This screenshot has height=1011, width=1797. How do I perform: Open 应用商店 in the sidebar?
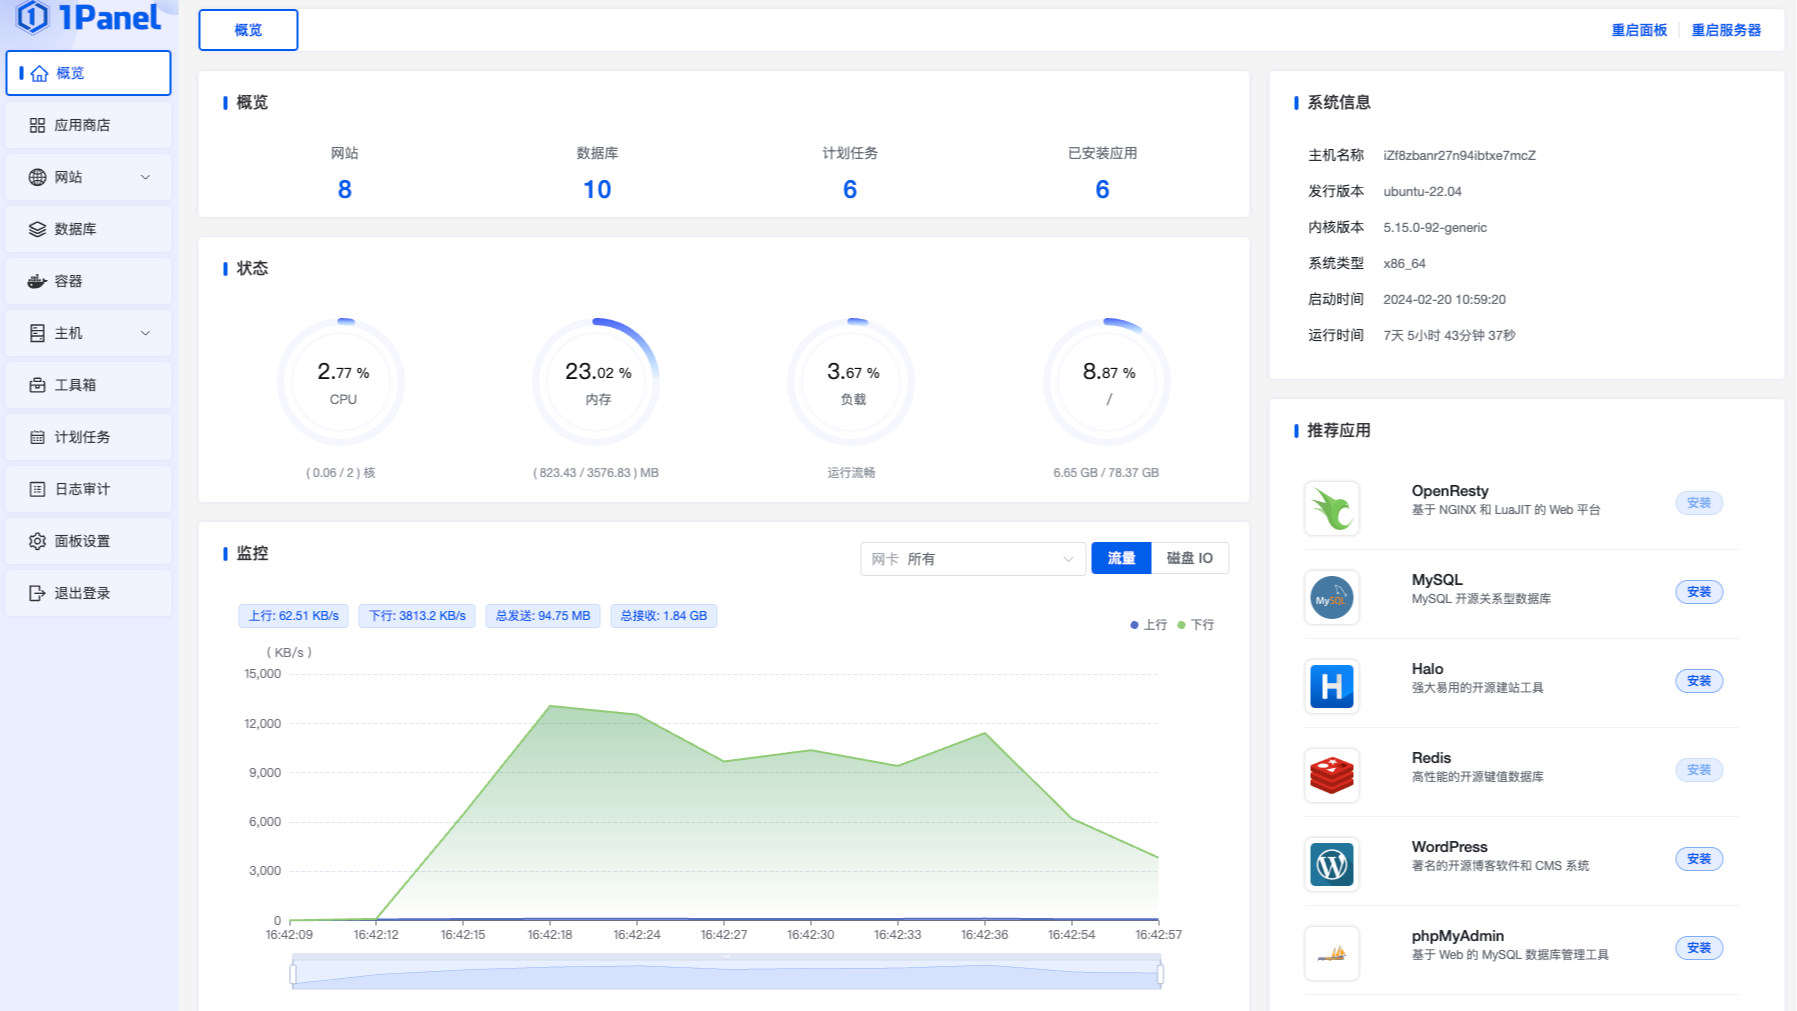coord(88,125)
